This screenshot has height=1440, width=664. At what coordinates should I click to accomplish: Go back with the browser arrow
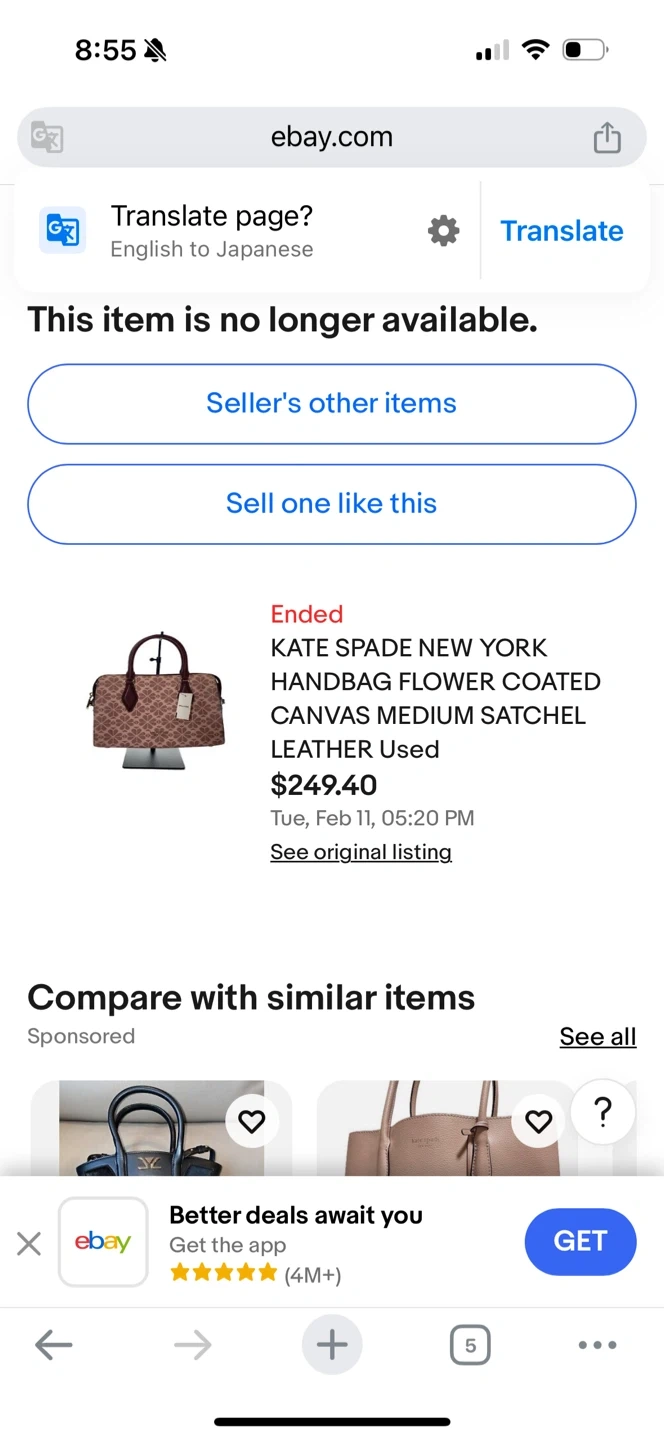[x=54, y=1345]
